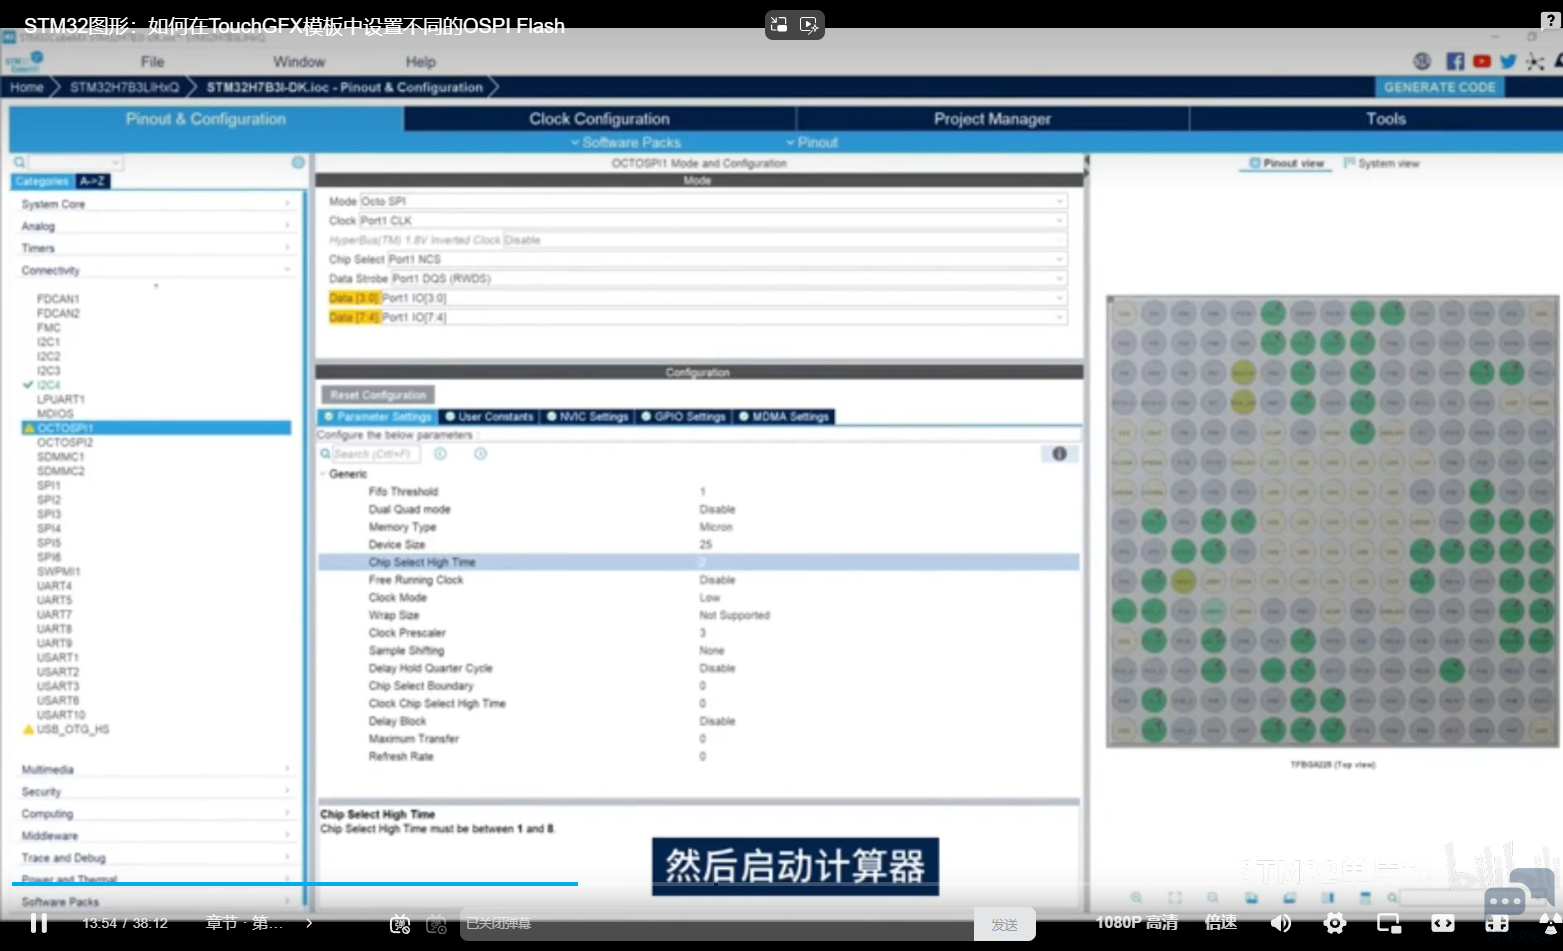Zoom in on the pinout view
The width and height of the screenshot is (1563, 951).
tap(1136, 898)
